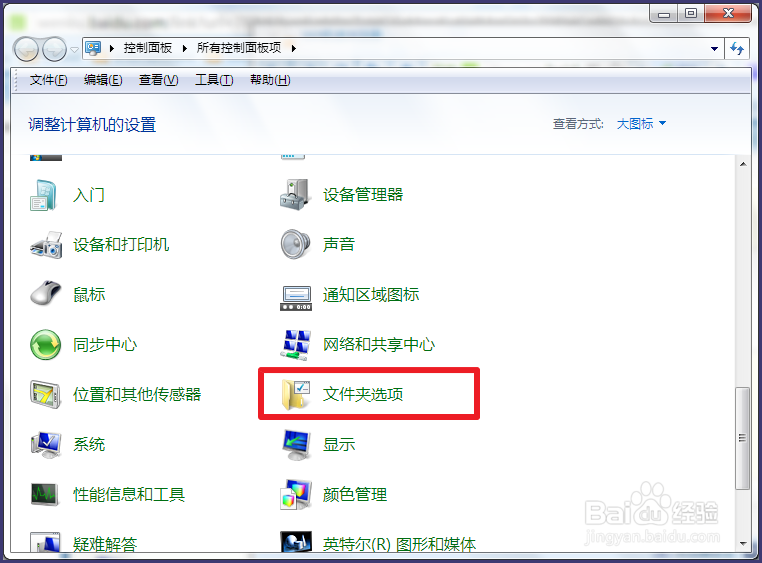The width and height of the screenshot is (762, 563).
Task: Open the 疑难解答 icon
Action: tap(45, 542)
